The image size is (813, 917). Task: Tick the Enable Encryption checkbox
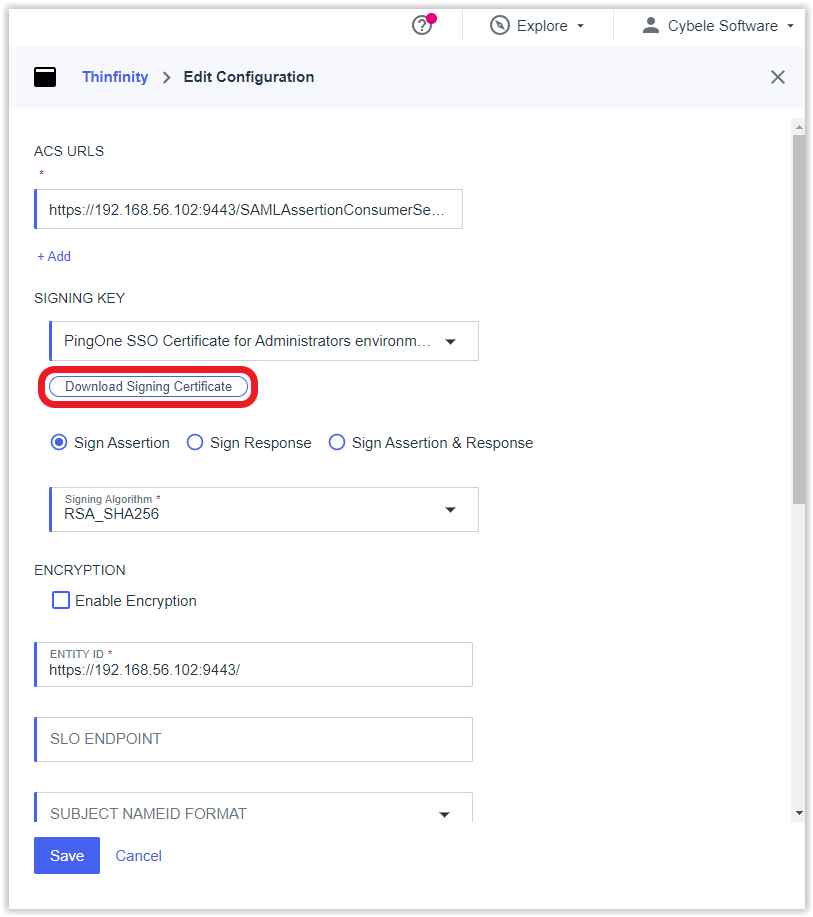pos(61,601)
